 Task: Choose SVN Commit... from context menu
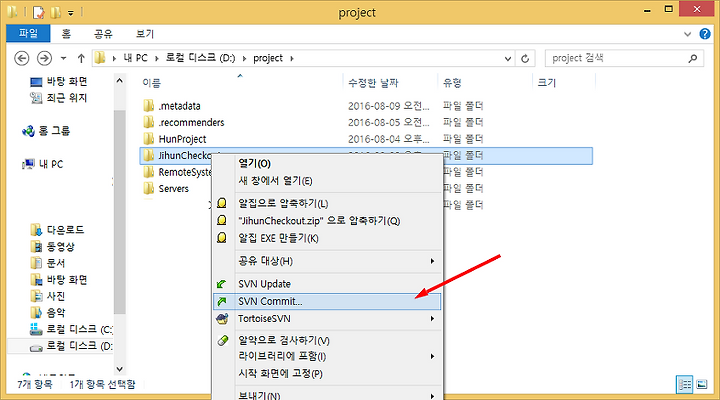click(327, 301)
